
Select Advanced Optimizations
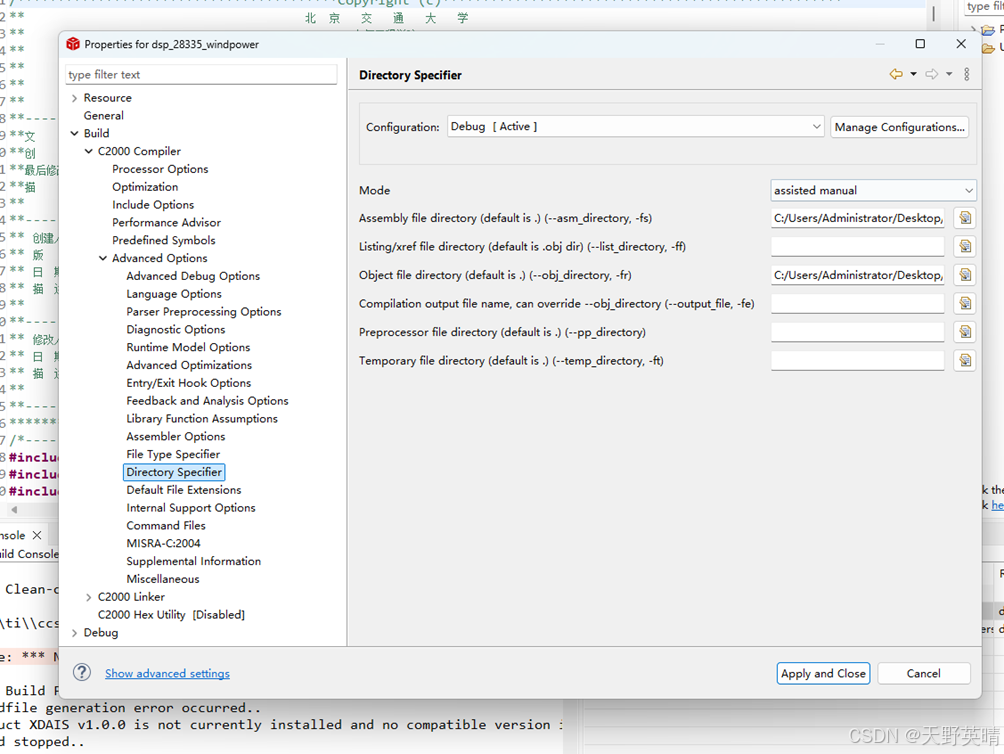(x=189, y=365)
